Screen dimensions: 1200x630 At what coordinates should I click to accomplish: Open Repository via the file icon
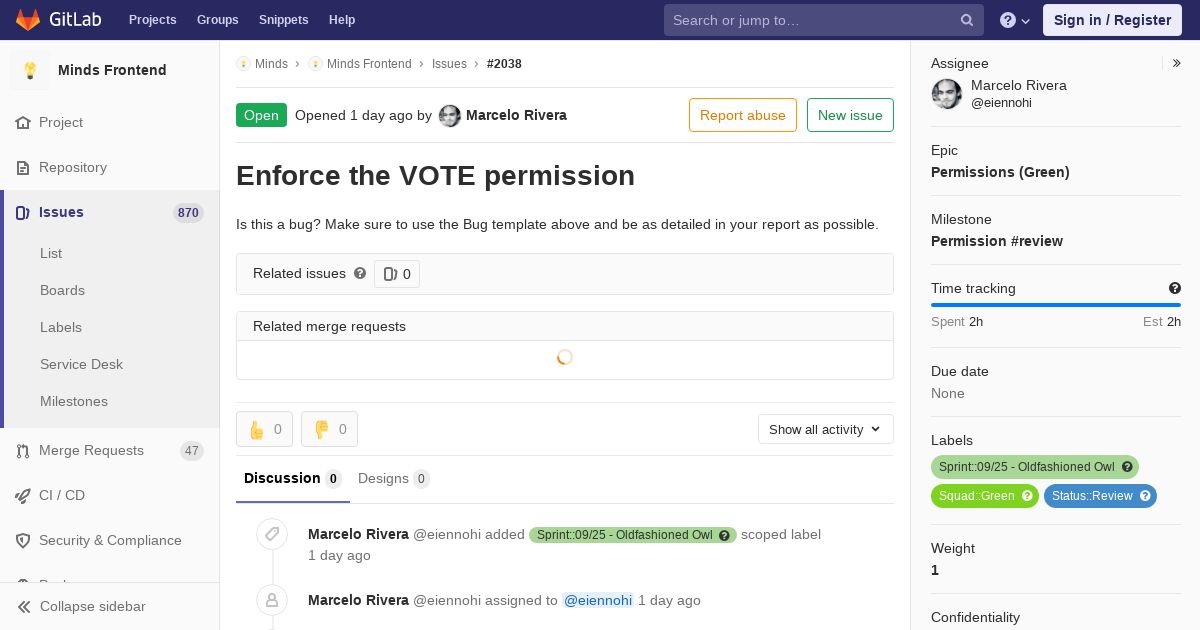coord(23,167)
